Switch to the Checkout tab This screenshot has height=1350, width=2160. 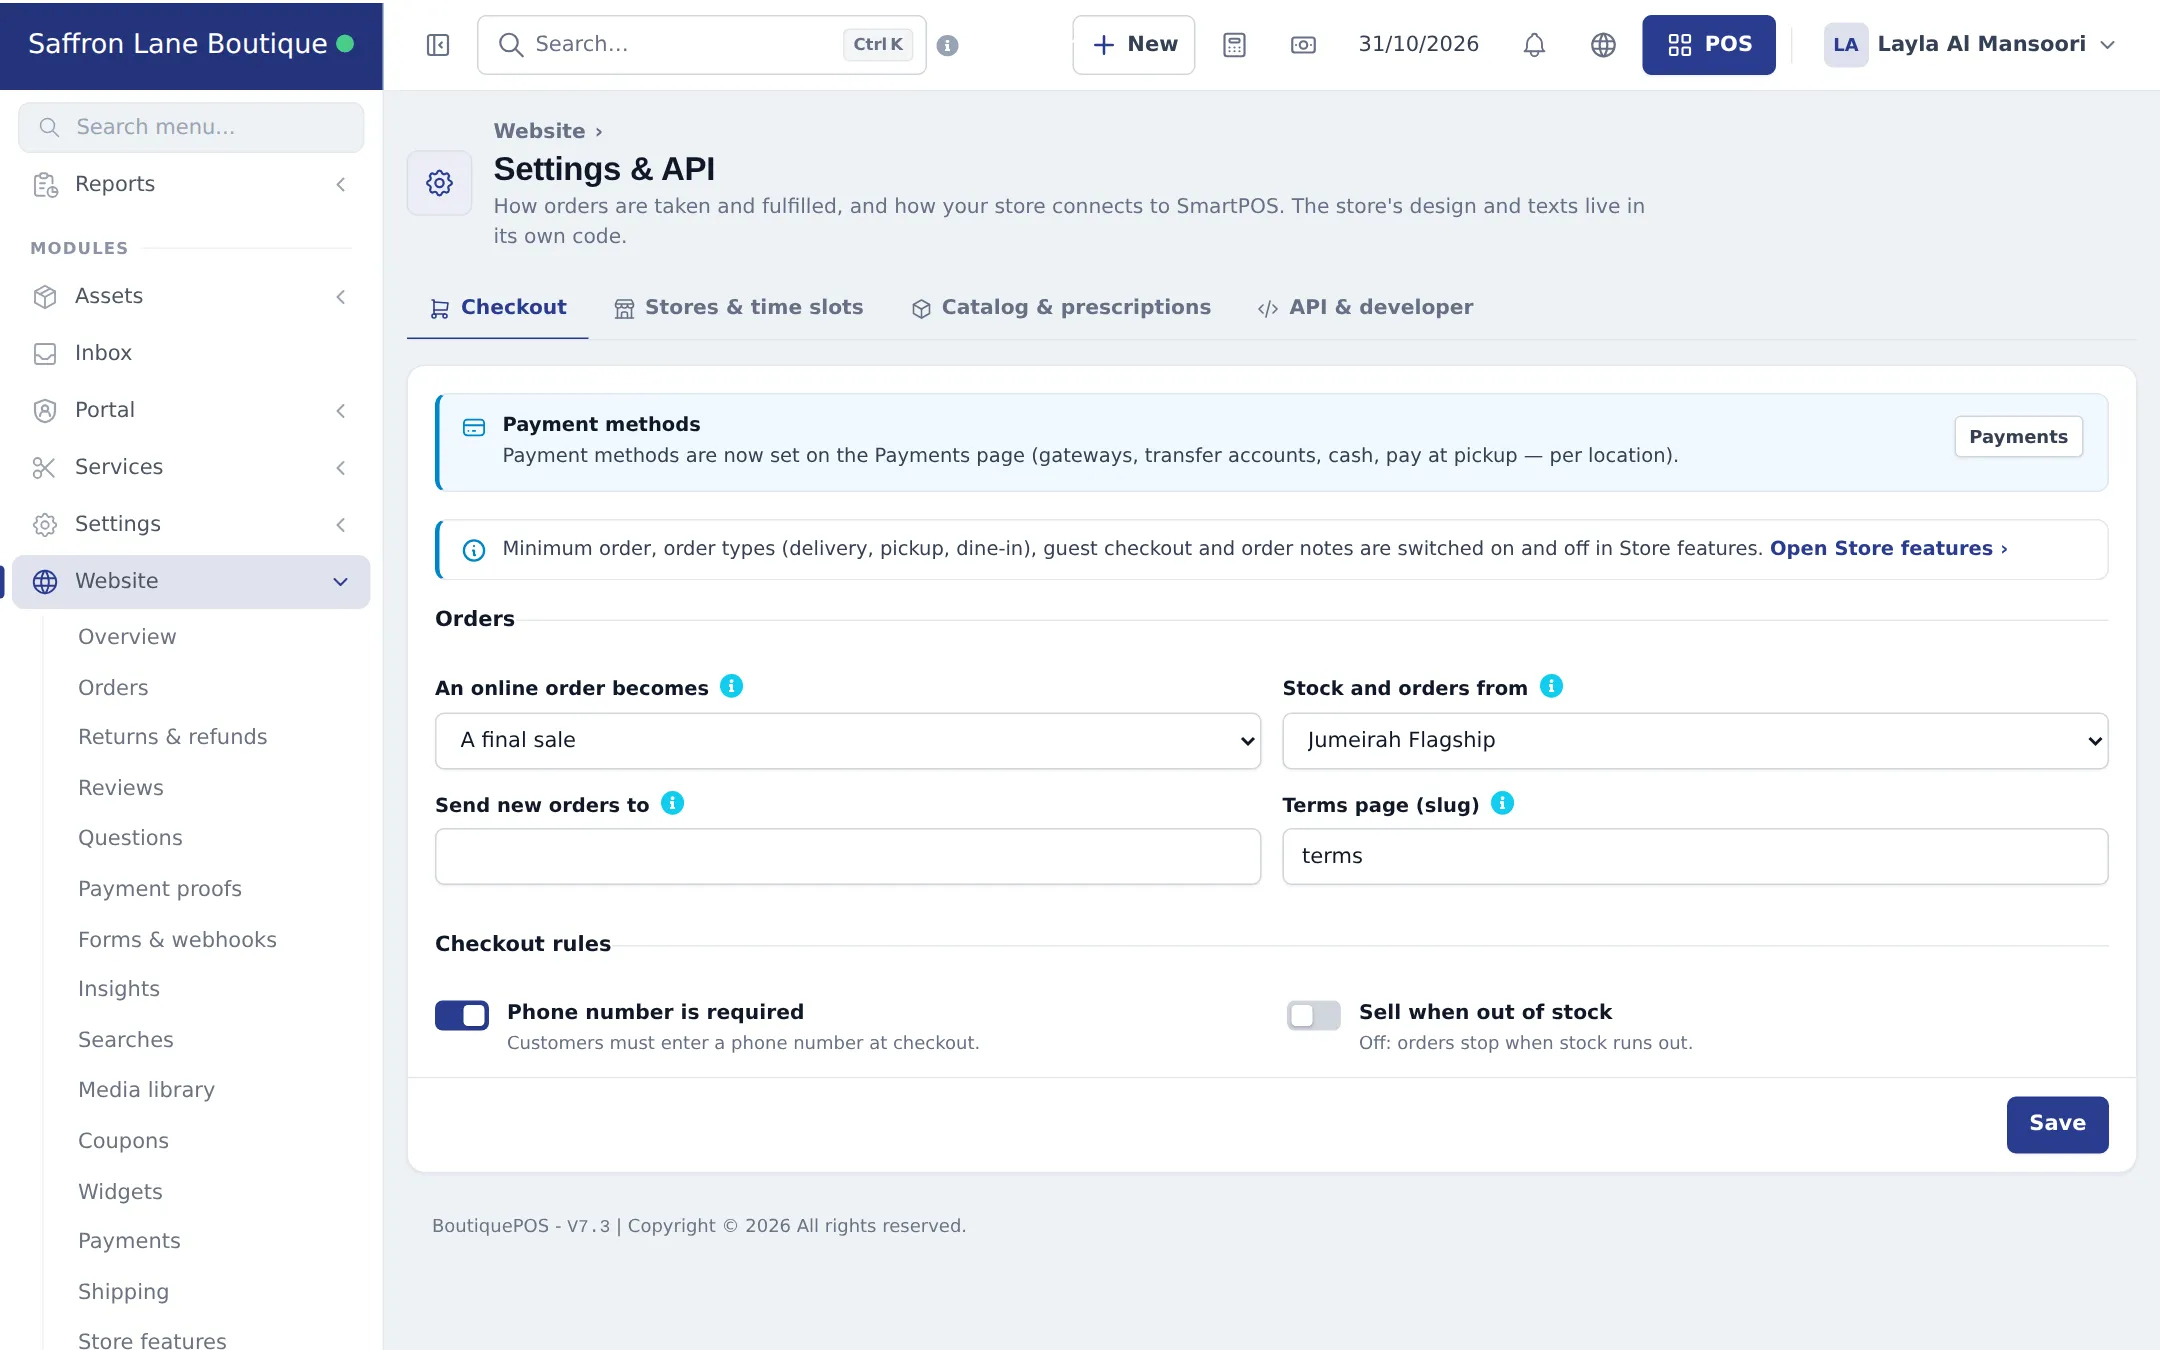tap(498, 308)
